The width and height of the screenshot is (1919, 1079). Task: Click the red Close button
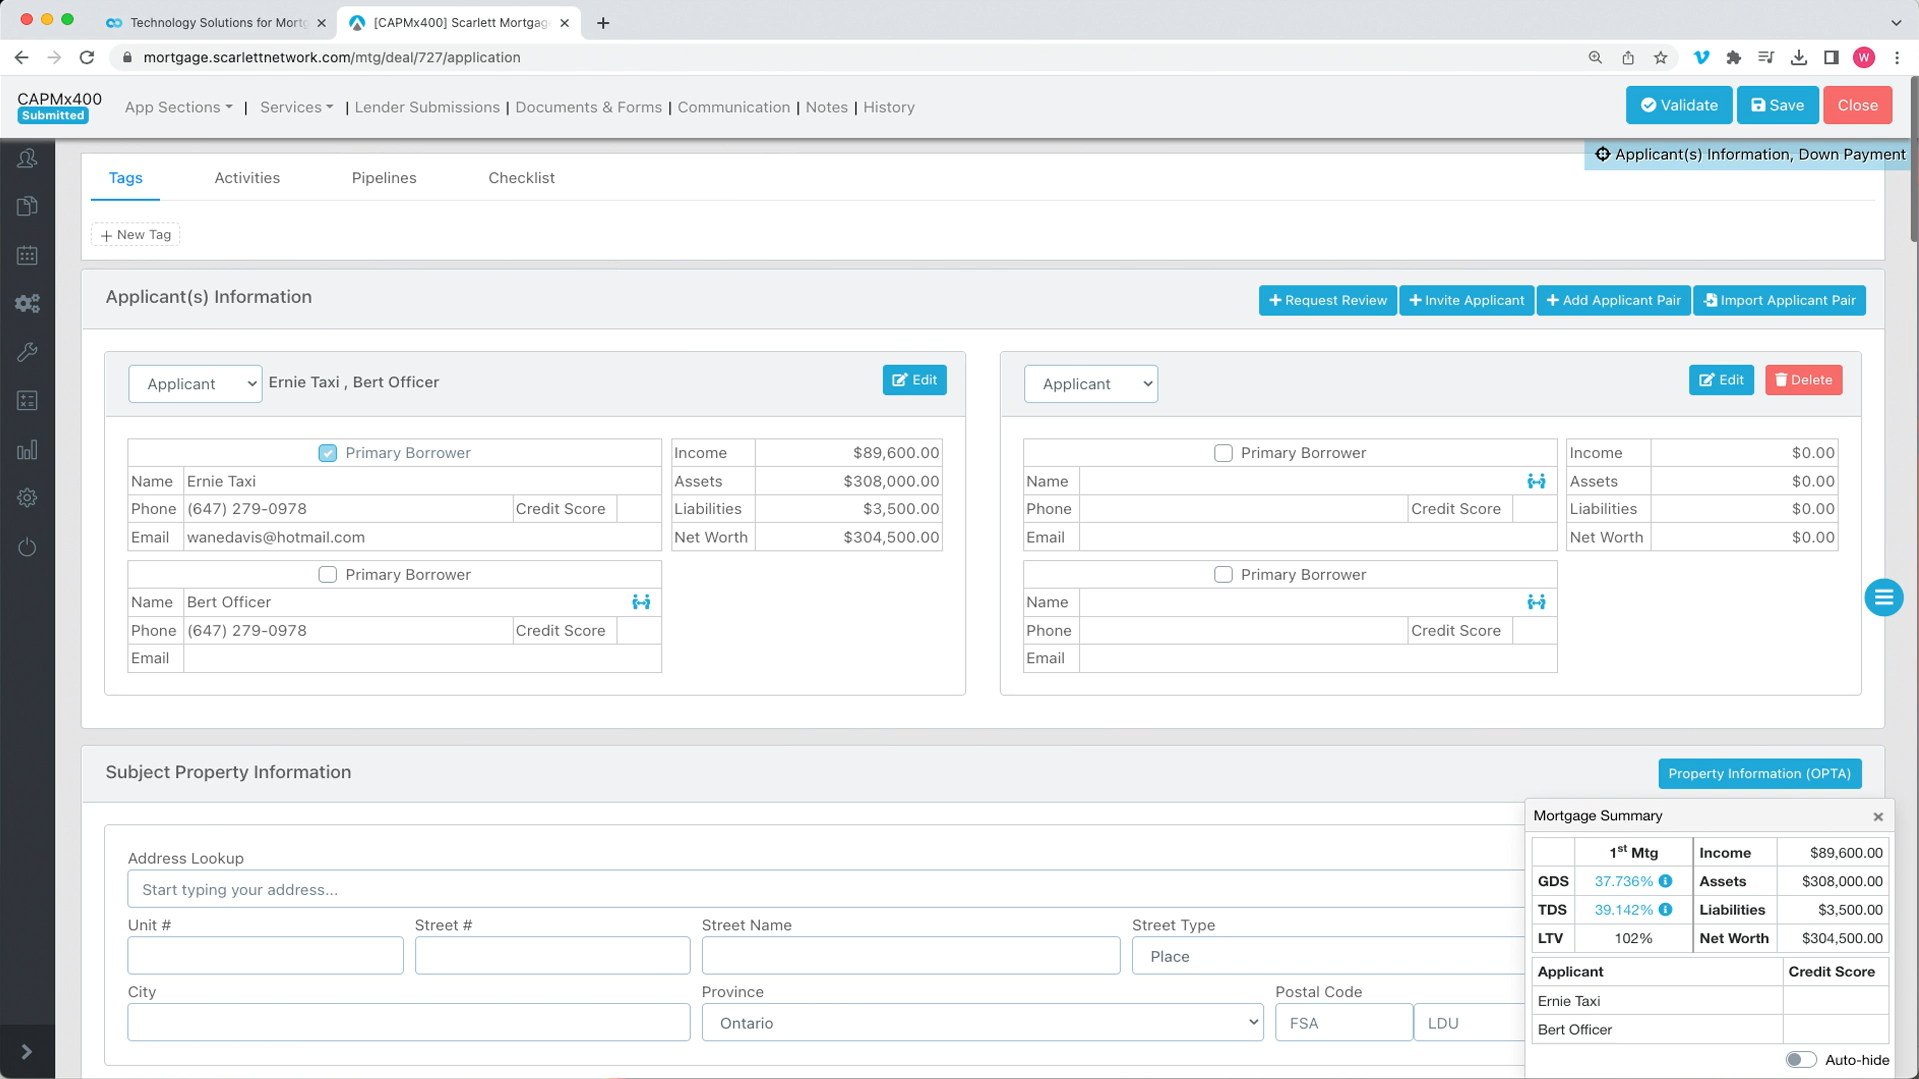point(1857,105)
